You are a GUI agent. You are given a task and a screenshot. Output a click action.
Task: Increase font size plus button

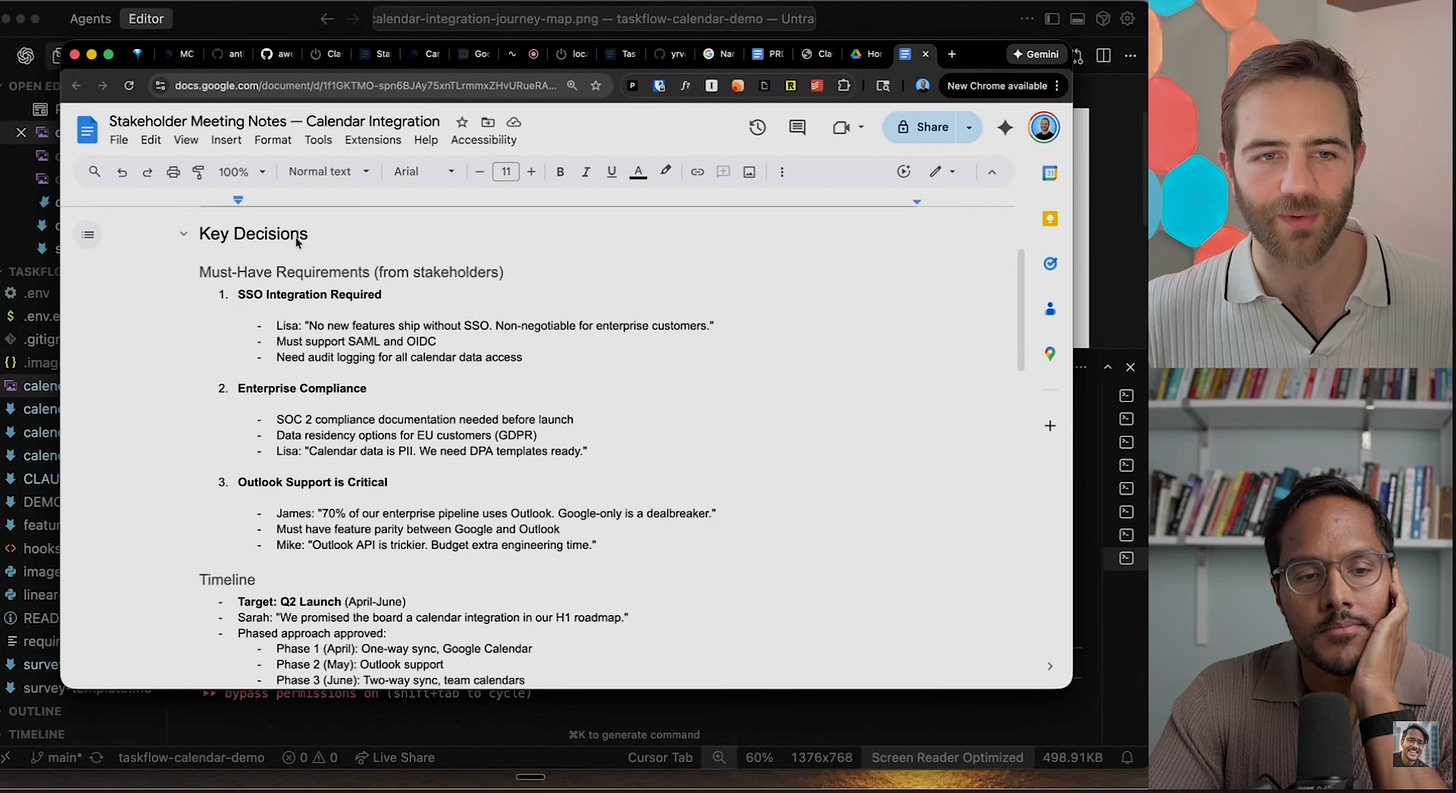(531, 172)
